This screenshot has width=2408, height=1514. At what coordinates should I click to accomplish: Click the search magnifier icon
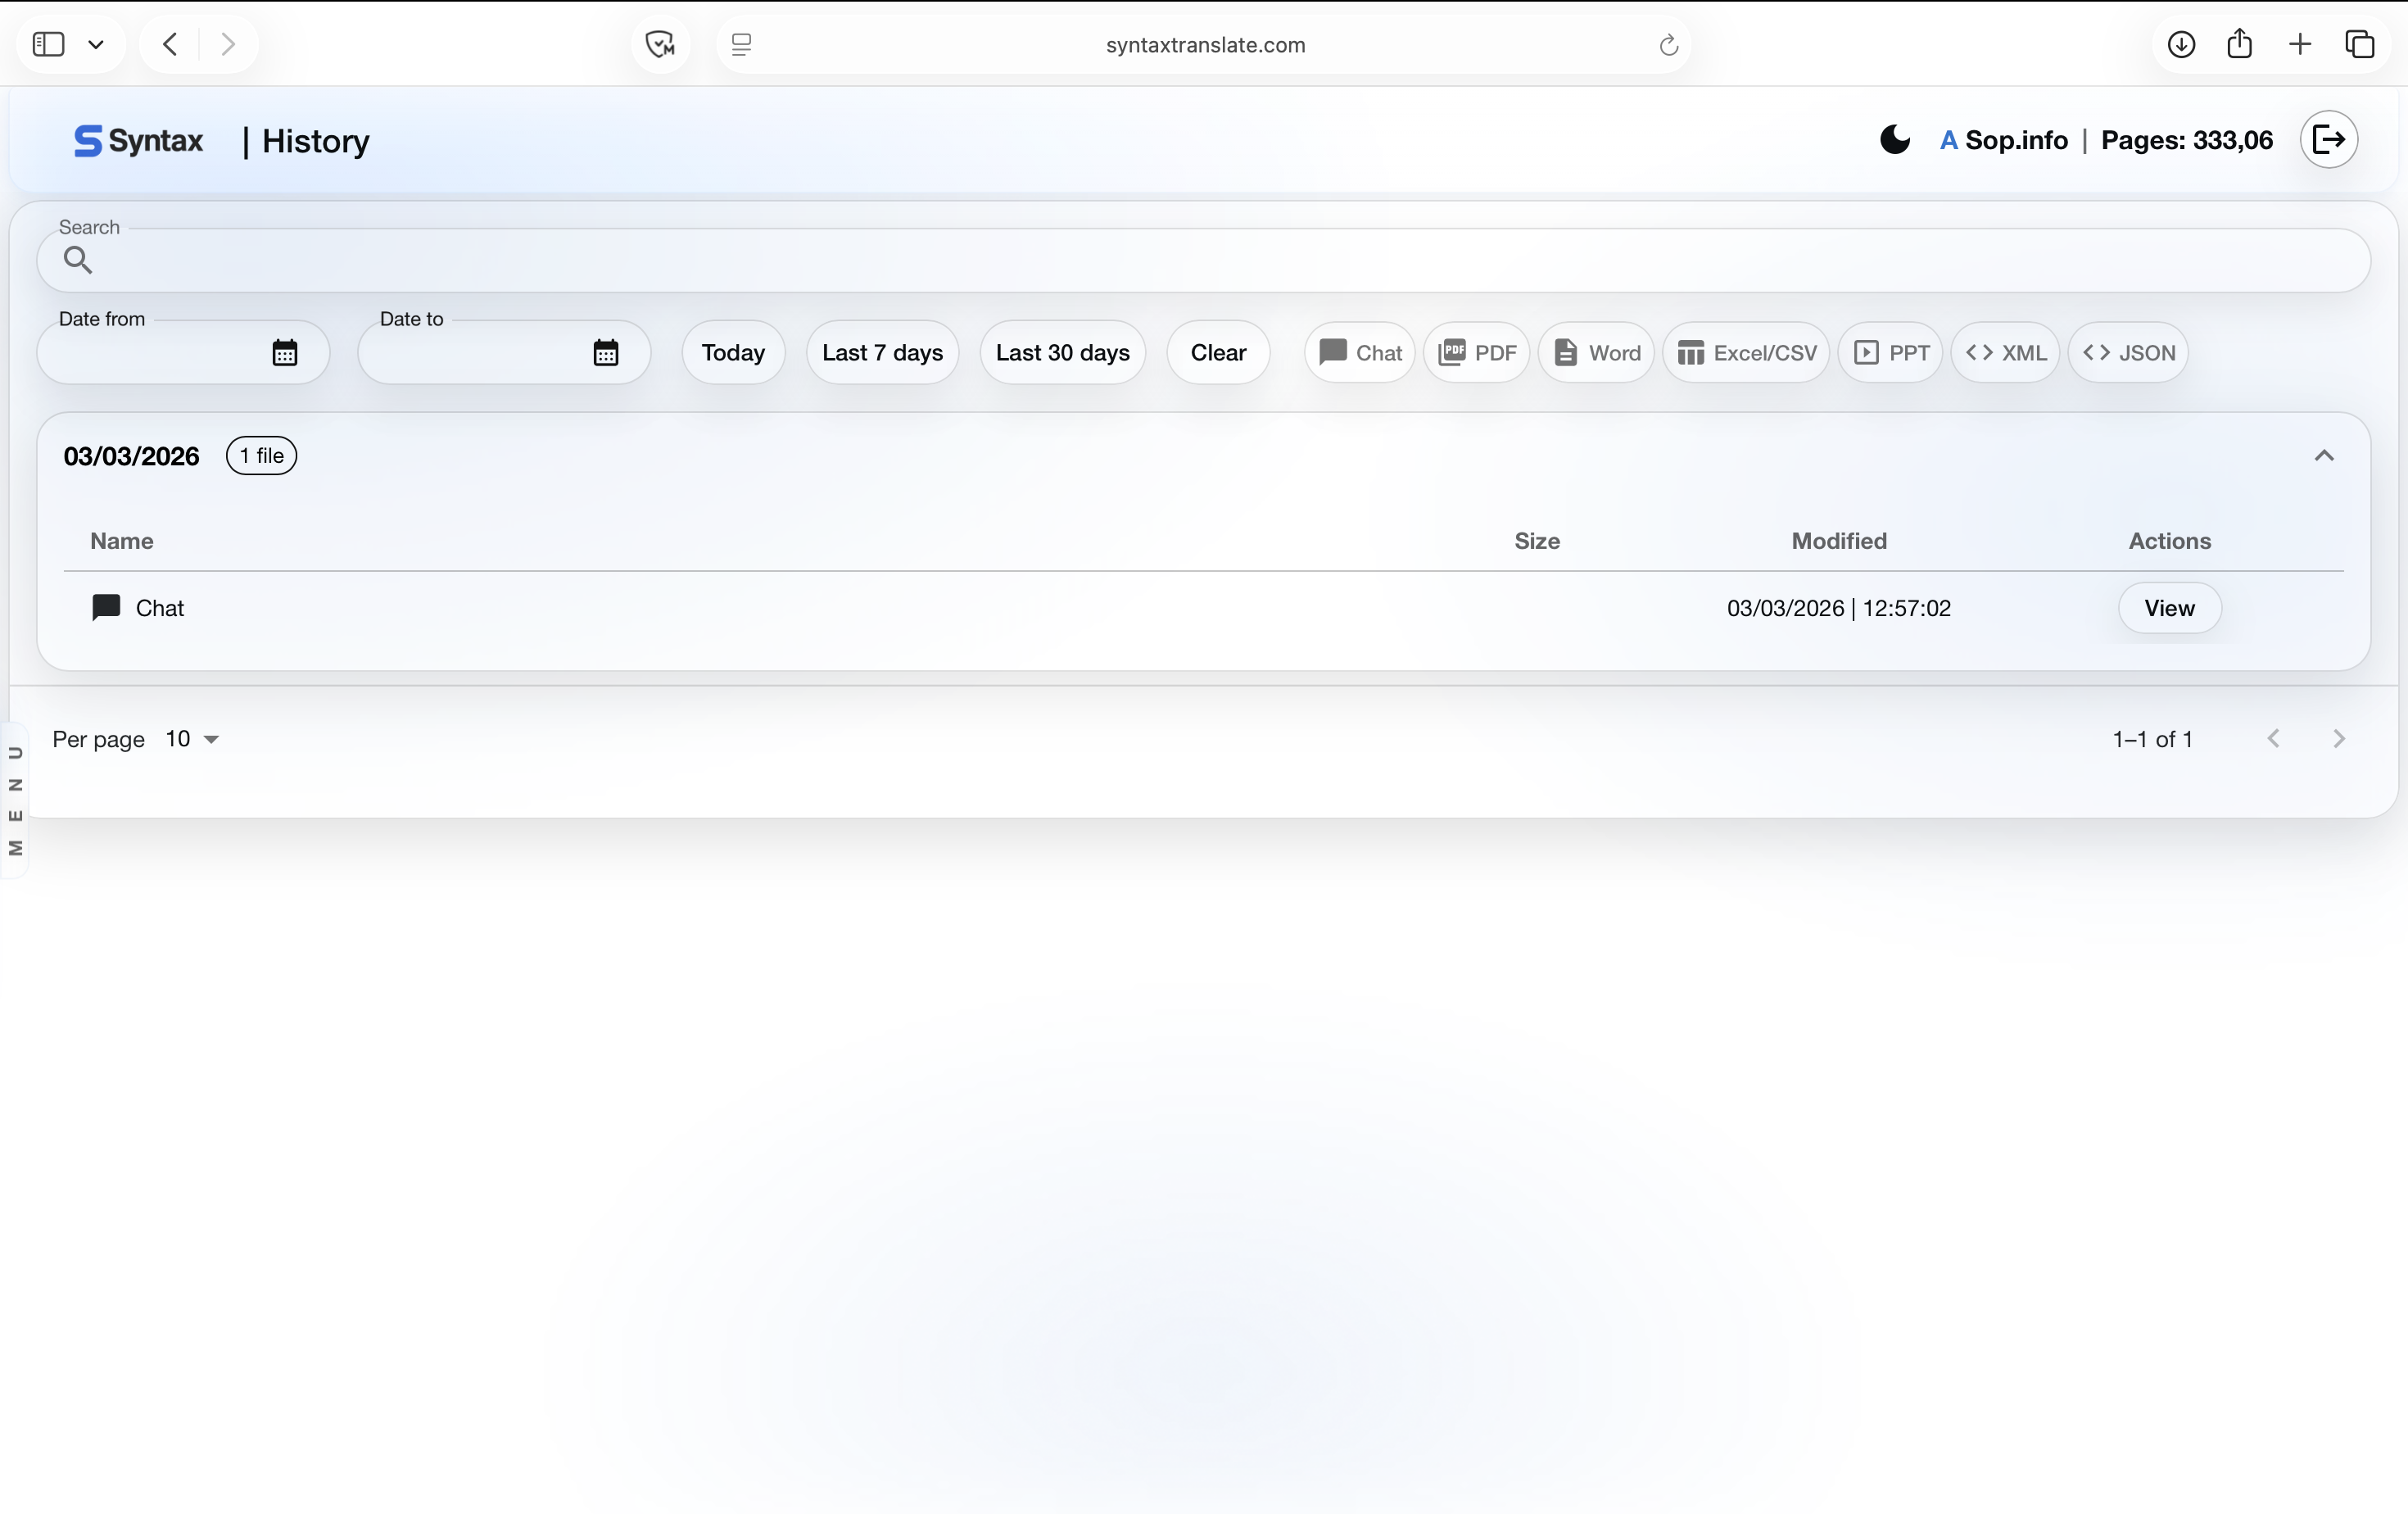pyautogui.click(x=79, y=260)
